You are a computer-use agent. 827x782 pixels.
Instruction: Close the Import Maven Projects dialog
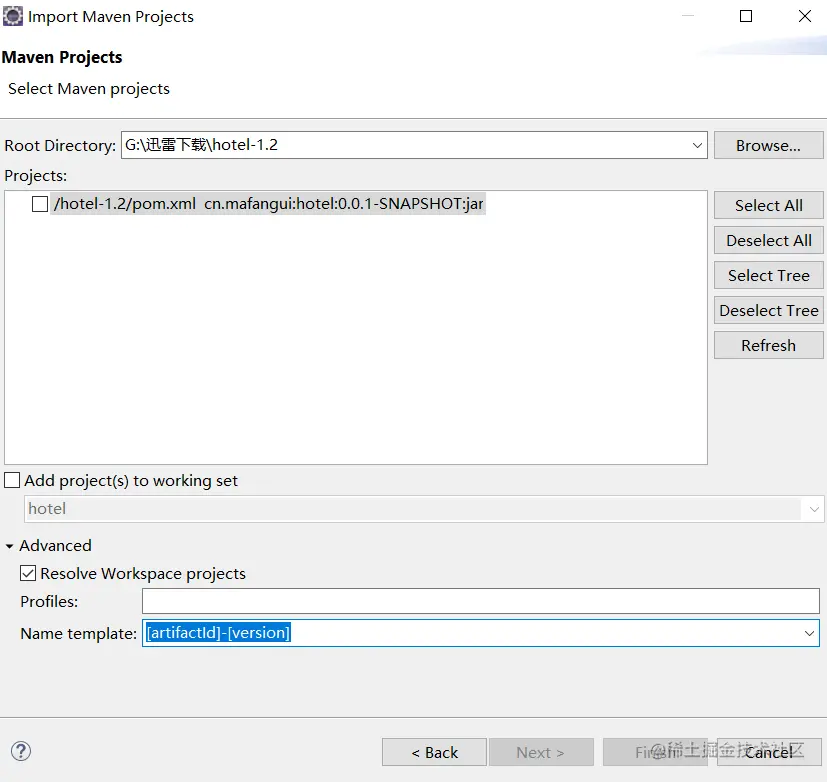pos(804,16)
